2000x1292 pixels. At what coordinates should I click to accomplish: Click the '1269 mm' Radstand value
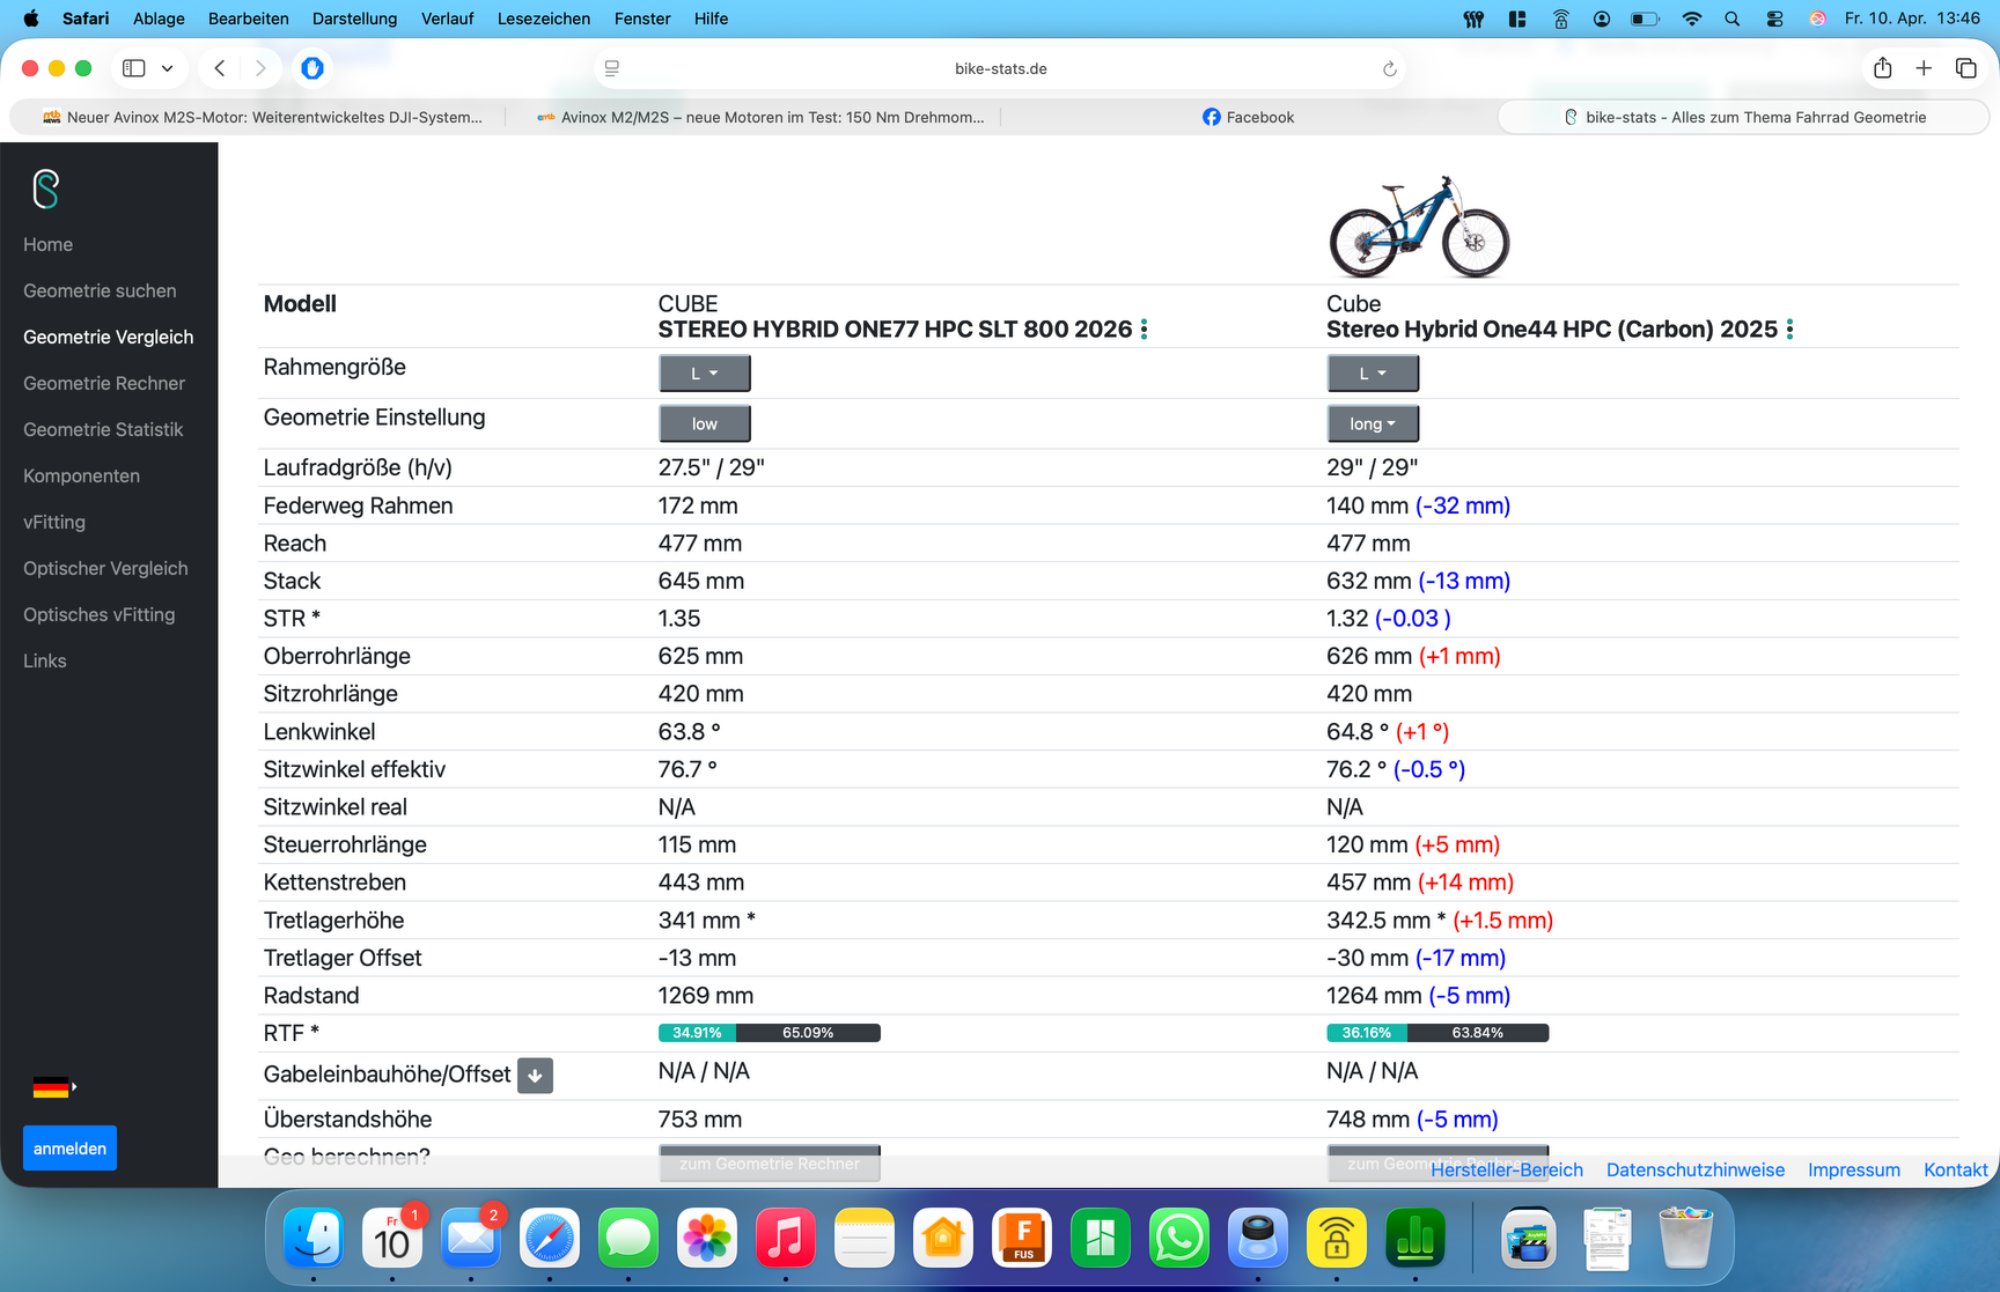(706, 996)
